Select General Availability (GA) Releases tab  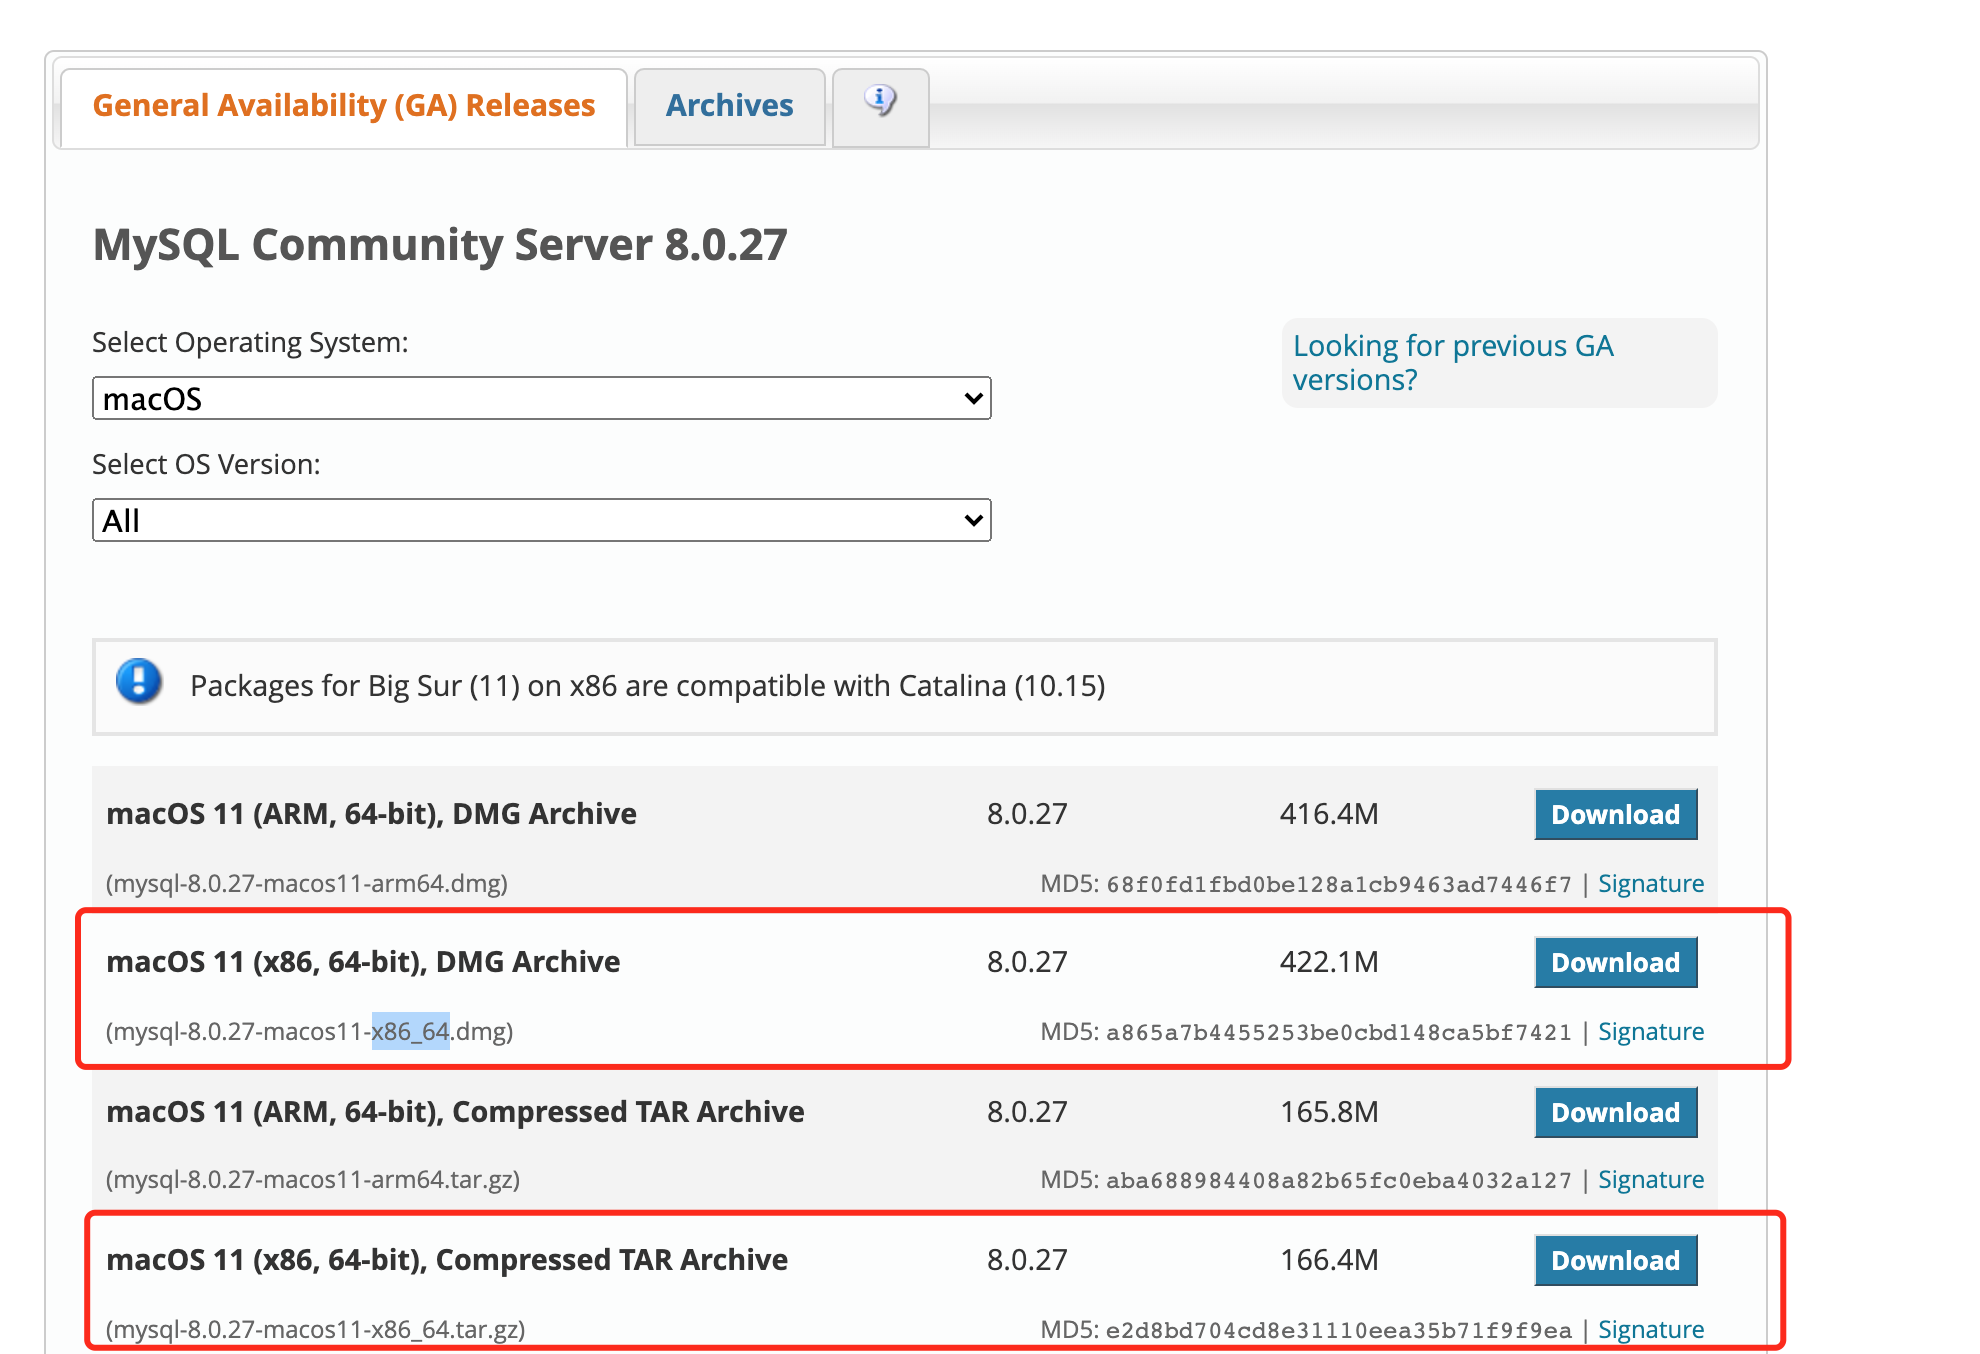343,106
